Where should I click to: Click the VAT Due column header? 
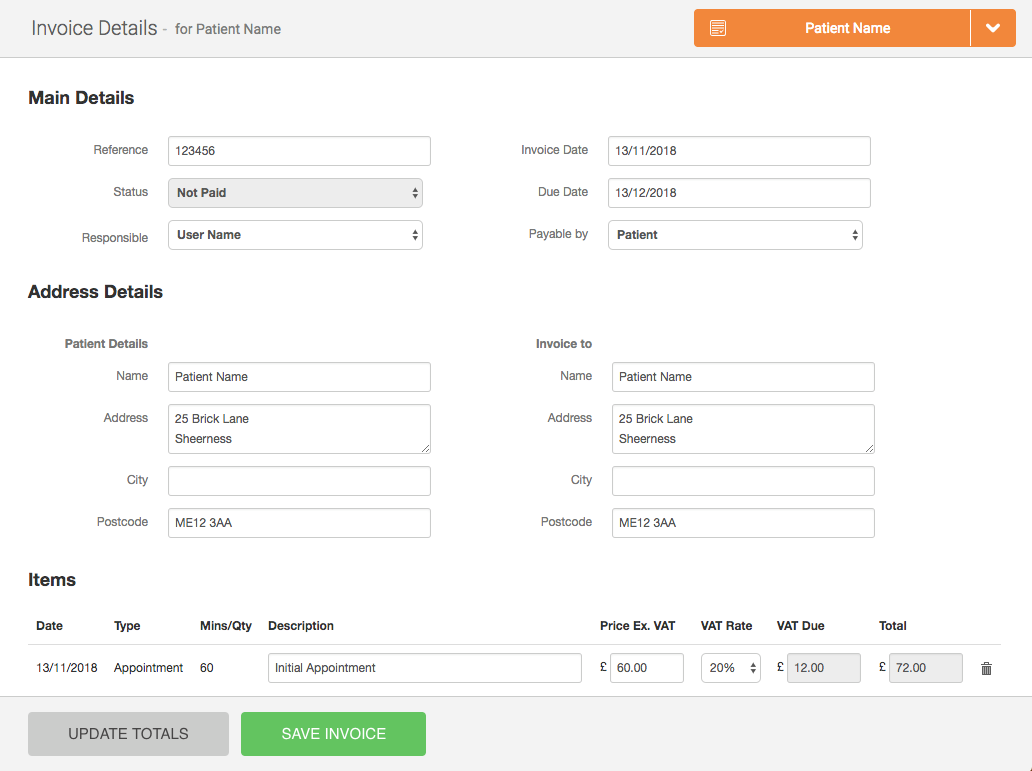pyautogui.click(x=800, y=625)
